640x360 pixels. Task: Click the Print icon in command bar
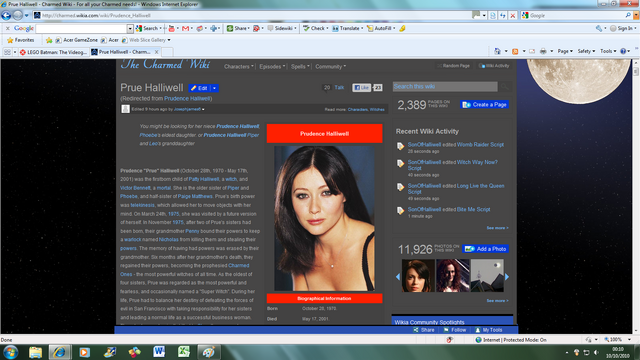(543, 51)
